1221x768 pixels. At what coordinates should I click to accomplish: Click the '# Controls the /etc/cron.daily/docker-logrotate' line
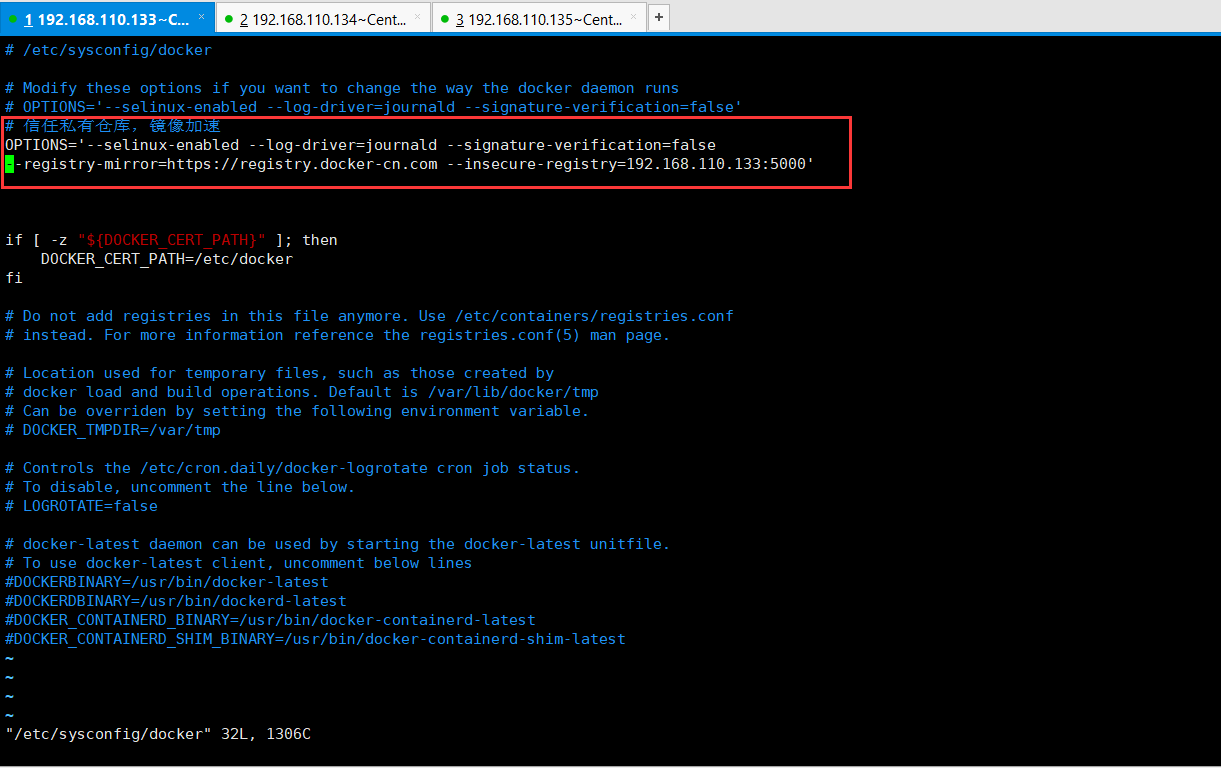[x=293, y=468]
